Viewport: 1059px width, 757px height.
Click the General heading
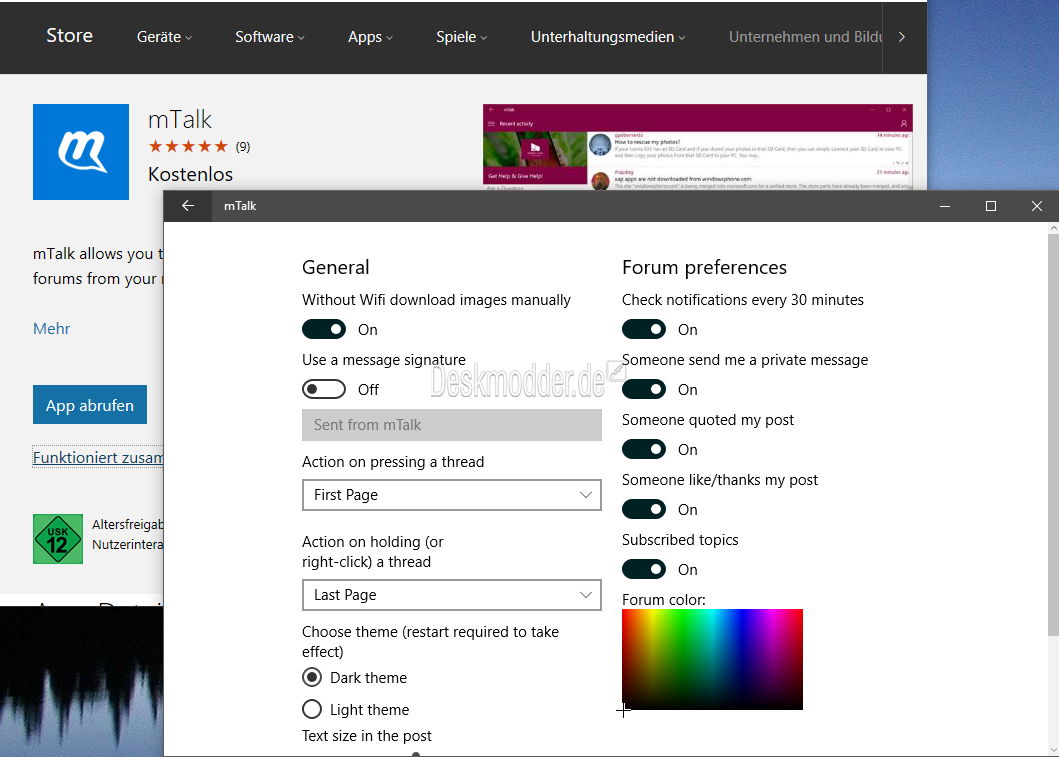pyautogui.click(x=336, y=267)
